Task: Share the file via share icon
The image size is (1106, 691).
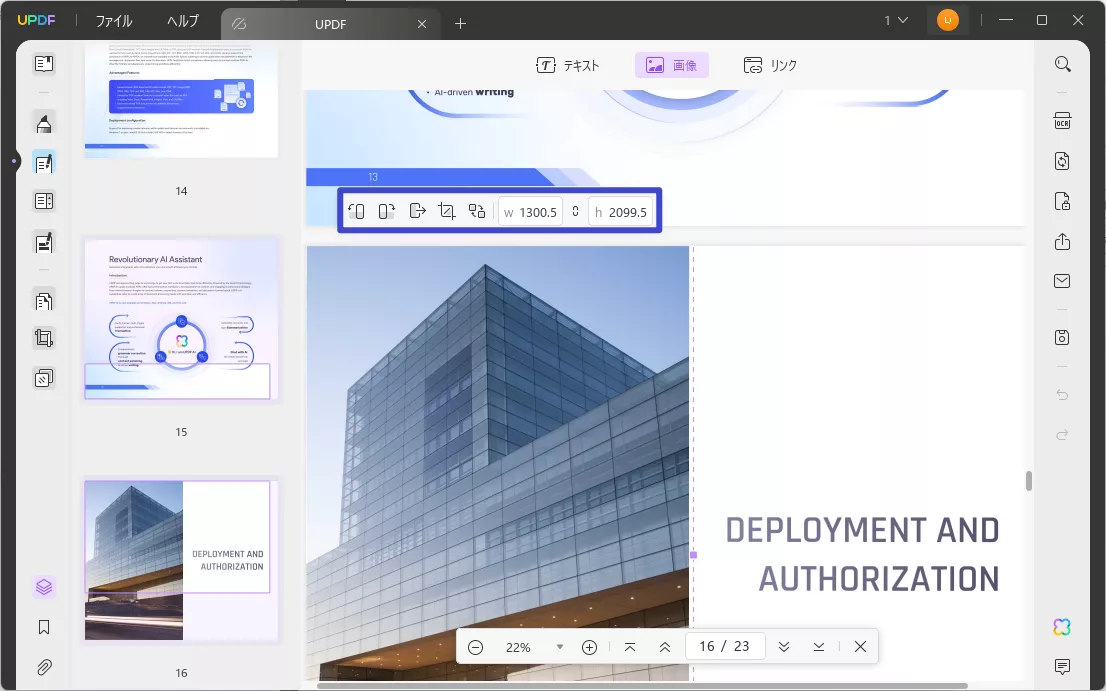Action: point(1062,242)
